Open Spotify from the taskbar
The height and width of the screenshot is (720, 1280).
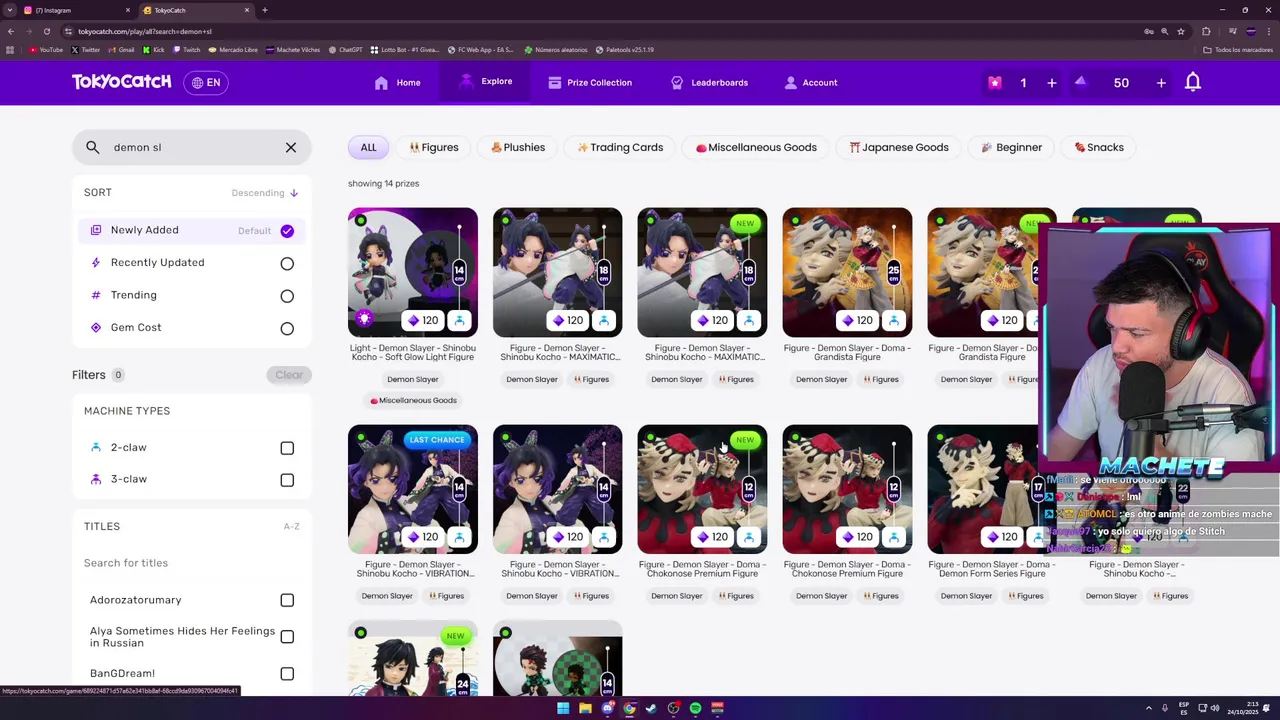coord(695,708)
